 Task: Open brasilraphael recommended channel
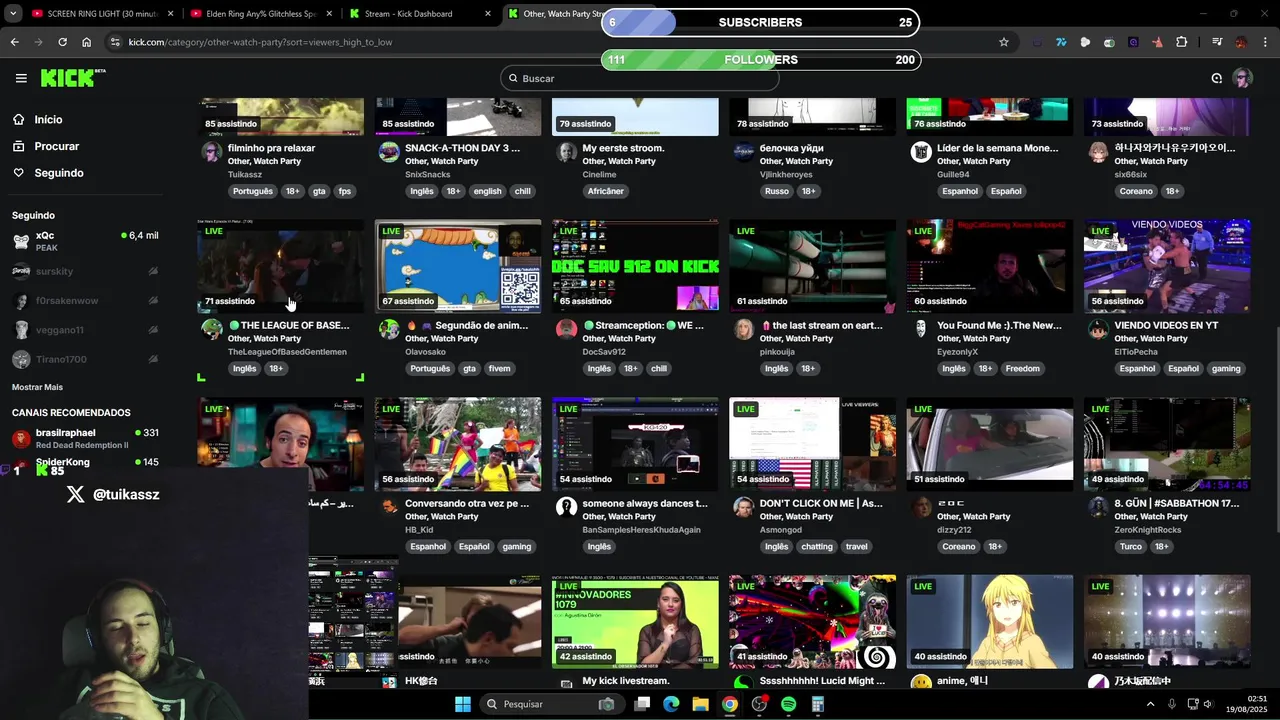[85, 438]
